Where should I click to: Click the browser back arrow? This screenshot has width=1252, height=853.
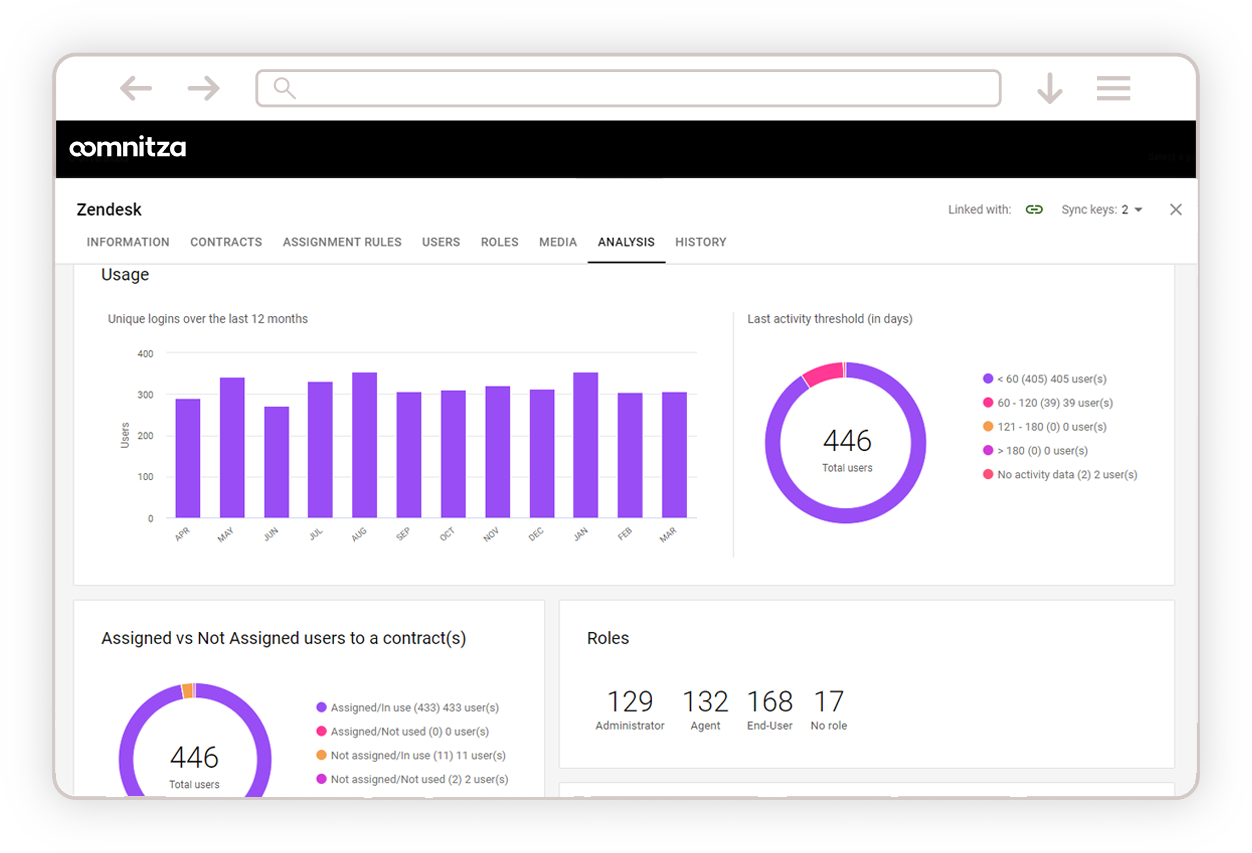[136, 89]
